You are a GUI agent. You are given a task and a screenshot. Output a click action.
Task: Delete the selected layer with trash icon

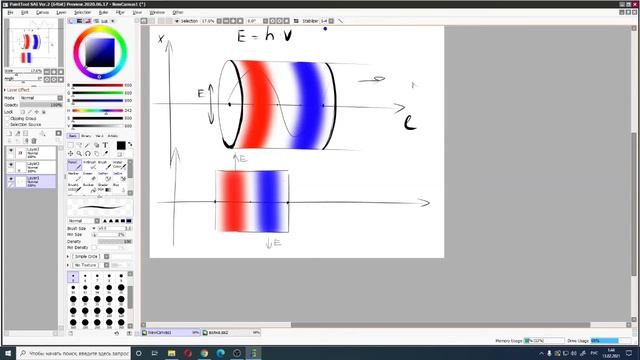pos(34,141)
